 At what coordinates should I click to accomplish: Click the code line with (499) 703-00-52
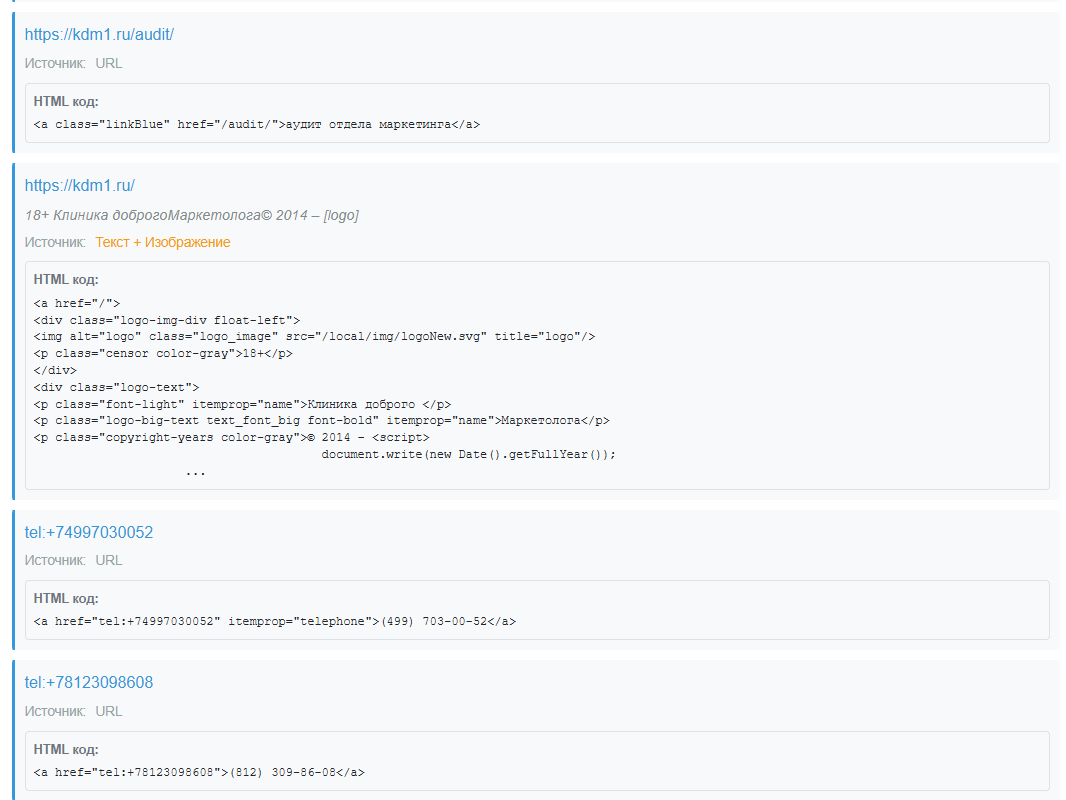coord(275,621)
